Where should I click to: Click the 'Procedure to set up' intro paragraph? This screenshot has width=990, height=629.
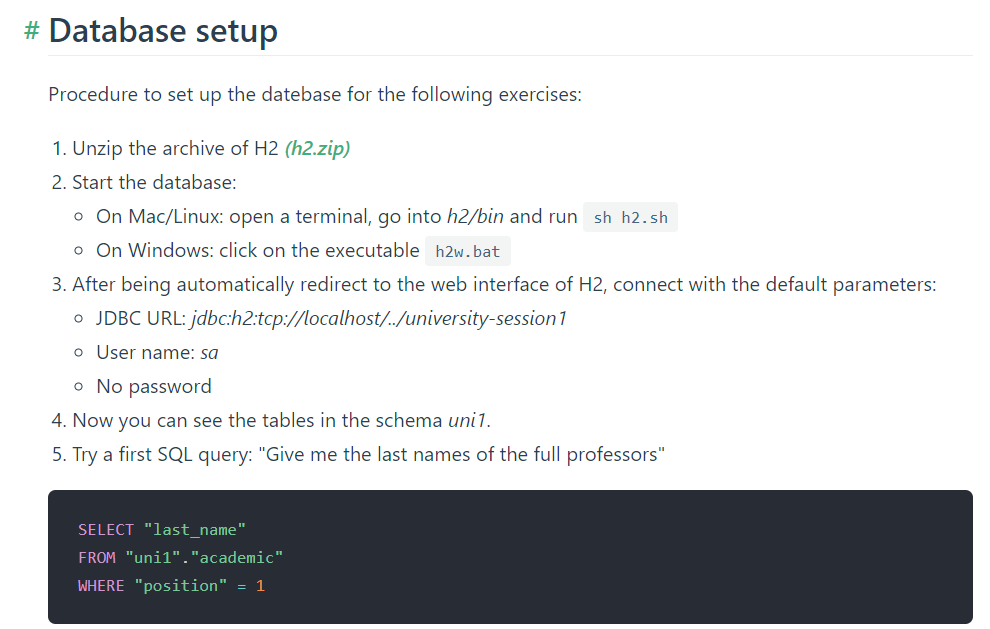[x=314, y=95]
